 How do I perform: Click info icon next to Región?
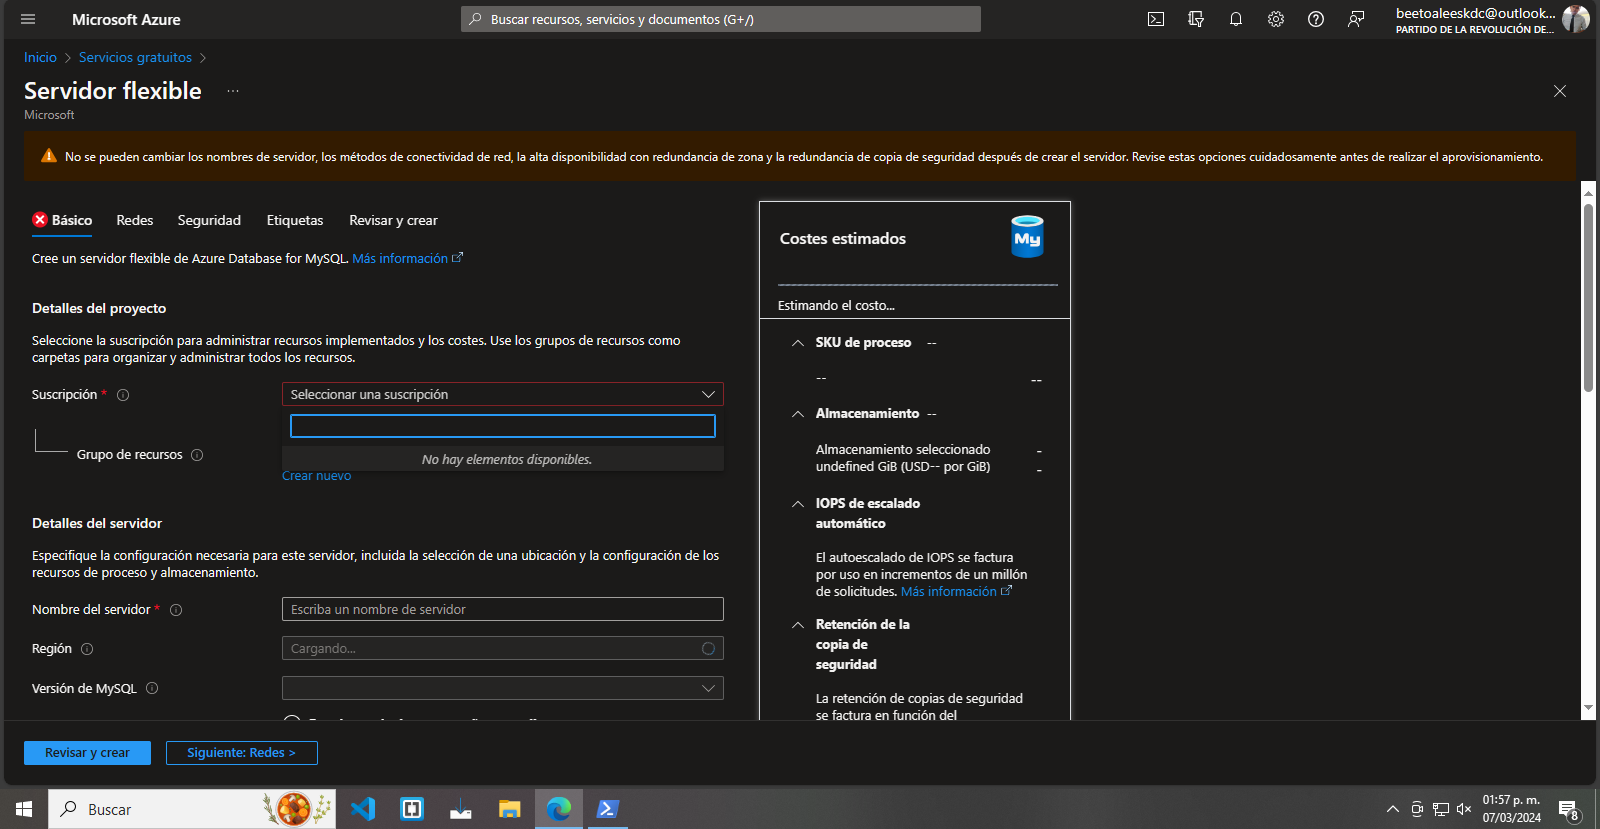coord(87,649)
